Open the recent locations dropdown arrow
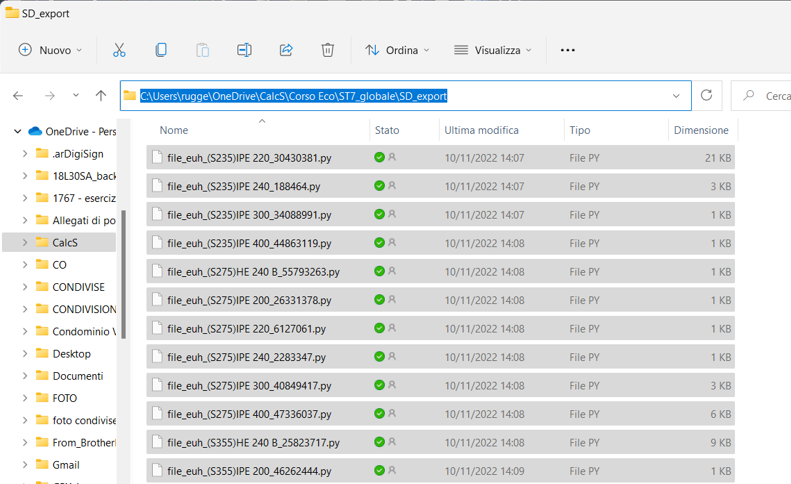Image resolution: width=791 pixels, height=484 pixels. click(x=76, y=95)
